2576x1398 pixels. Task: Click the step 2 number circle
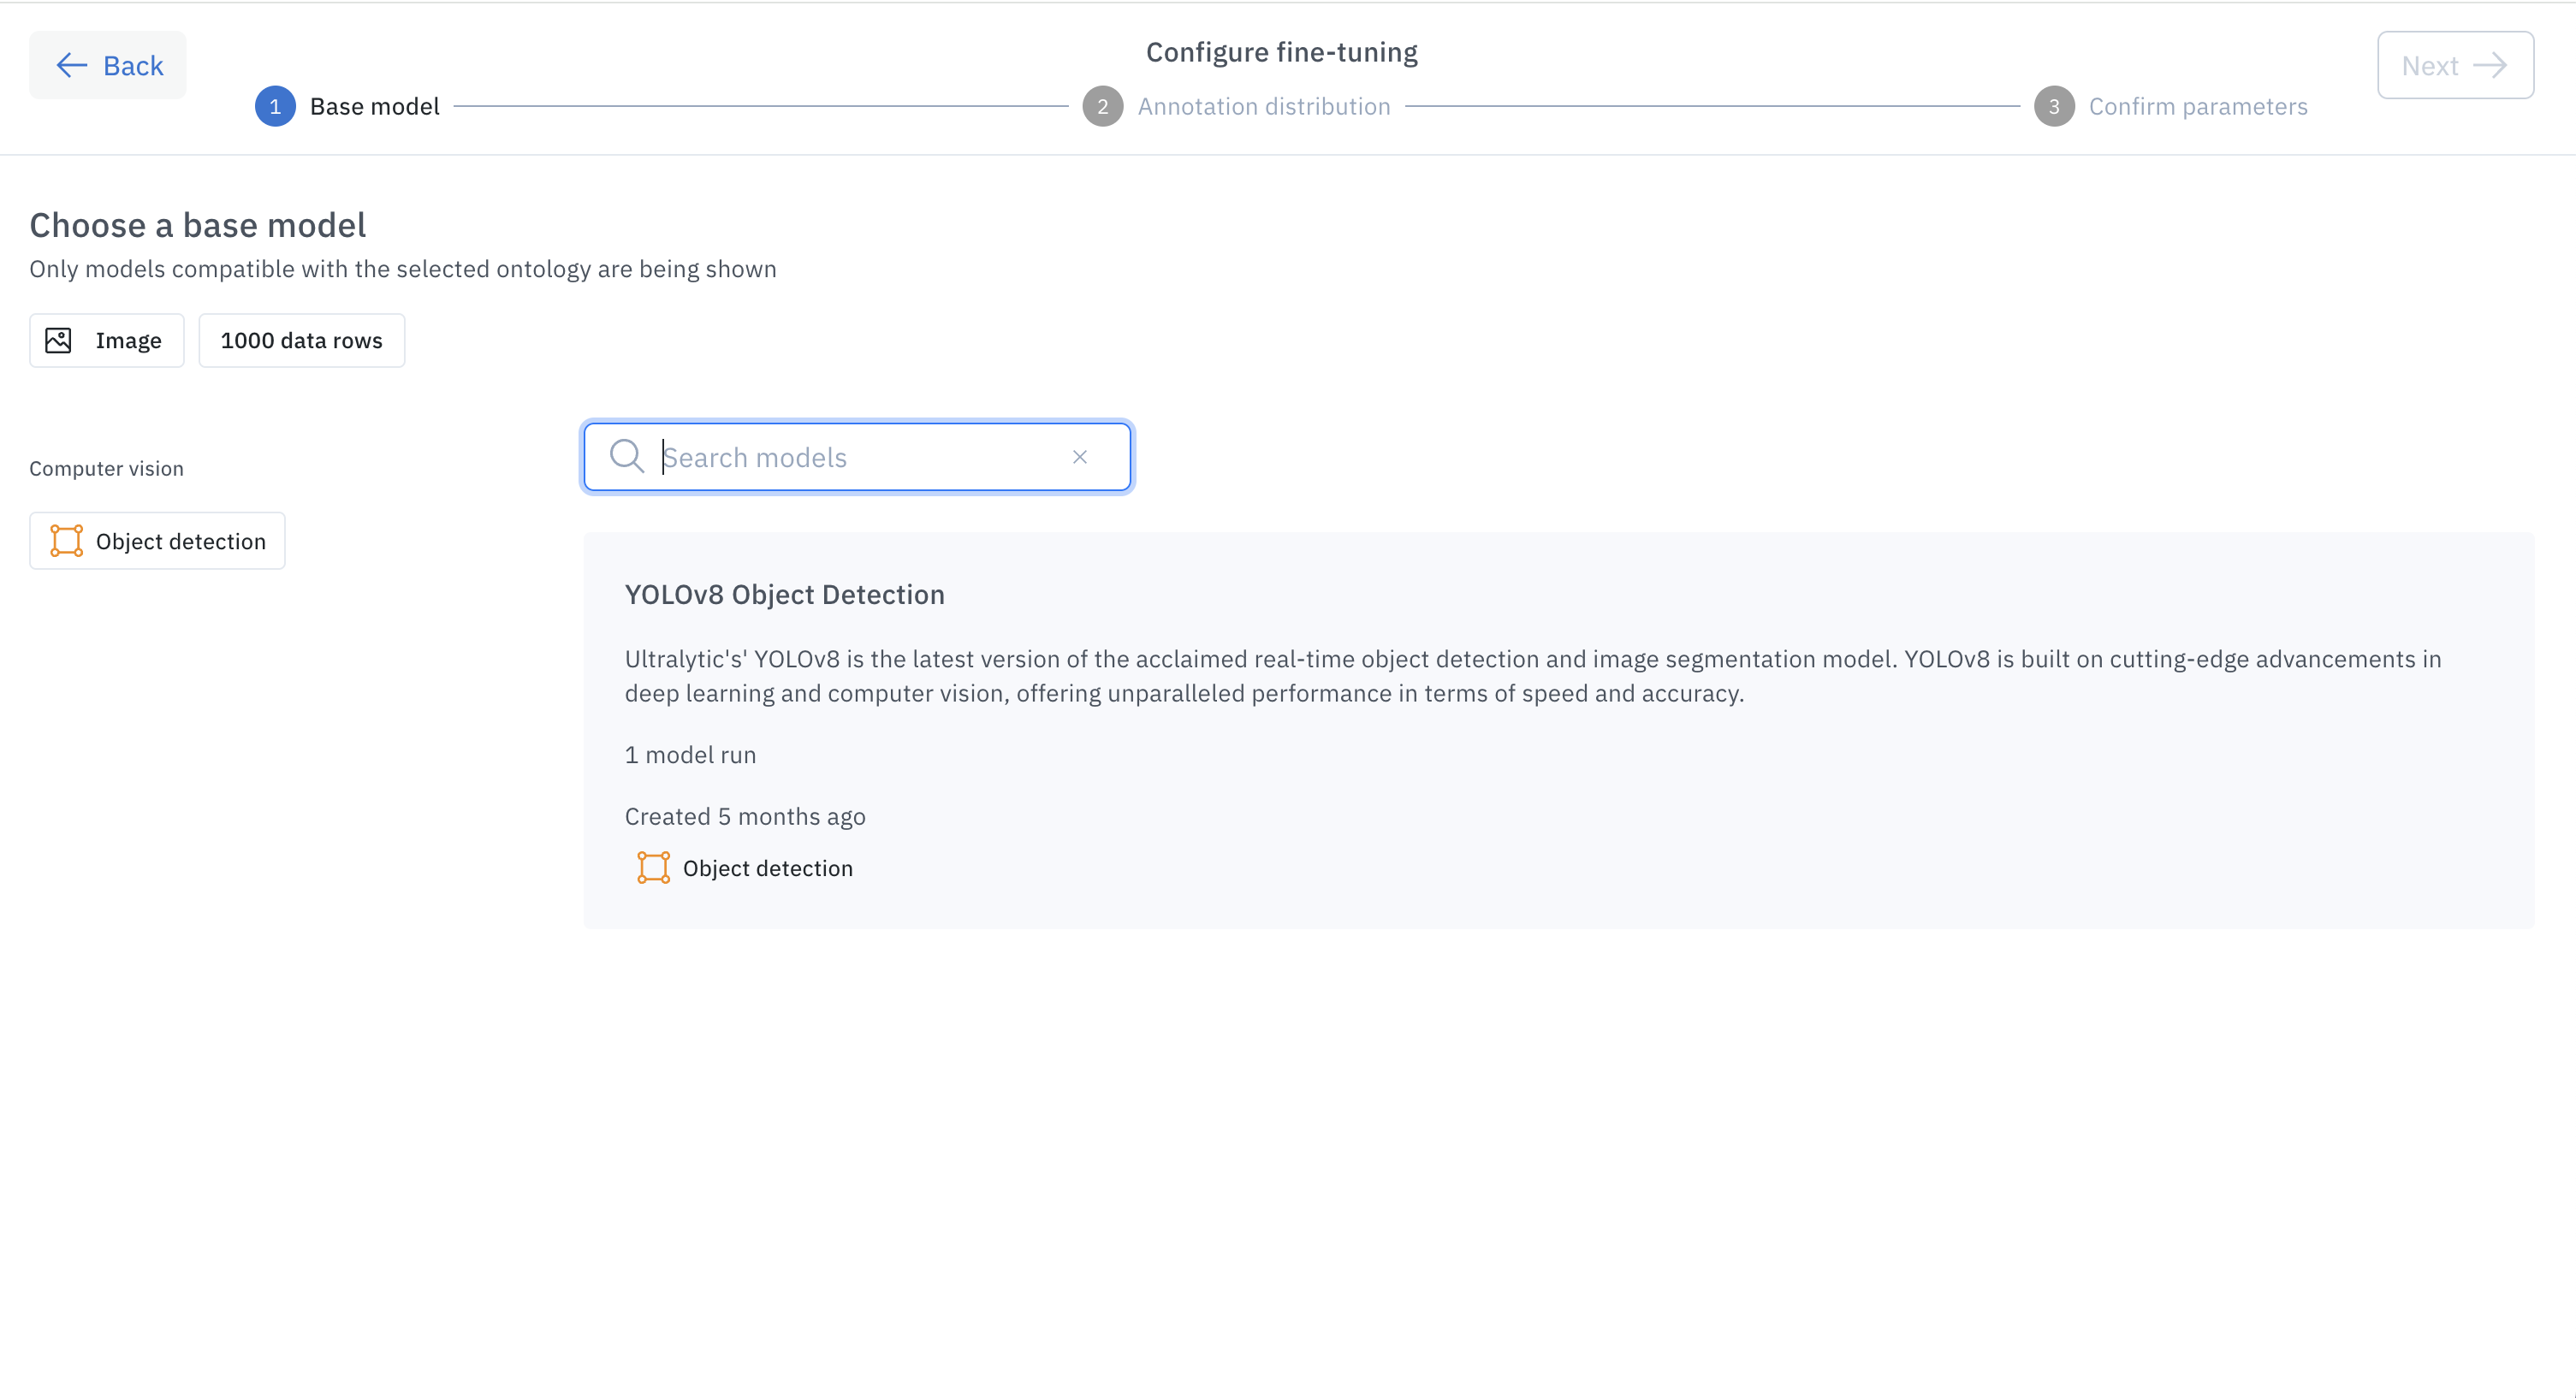pos(1103,107)
